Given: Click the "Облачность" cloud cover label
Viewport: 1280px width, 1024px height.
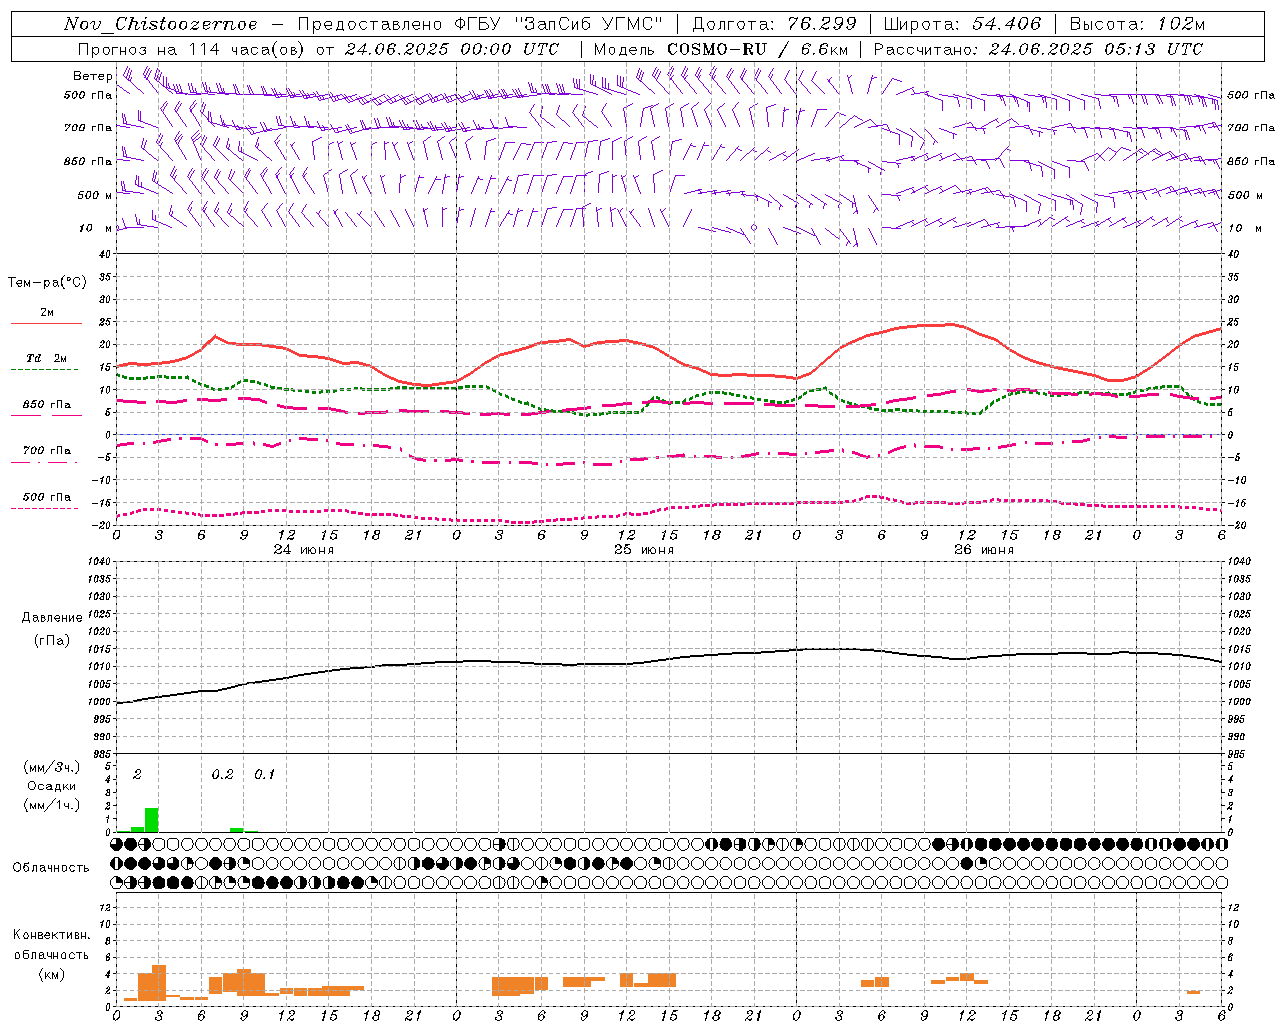Looking at the screenshot, I should pos(51,868).
